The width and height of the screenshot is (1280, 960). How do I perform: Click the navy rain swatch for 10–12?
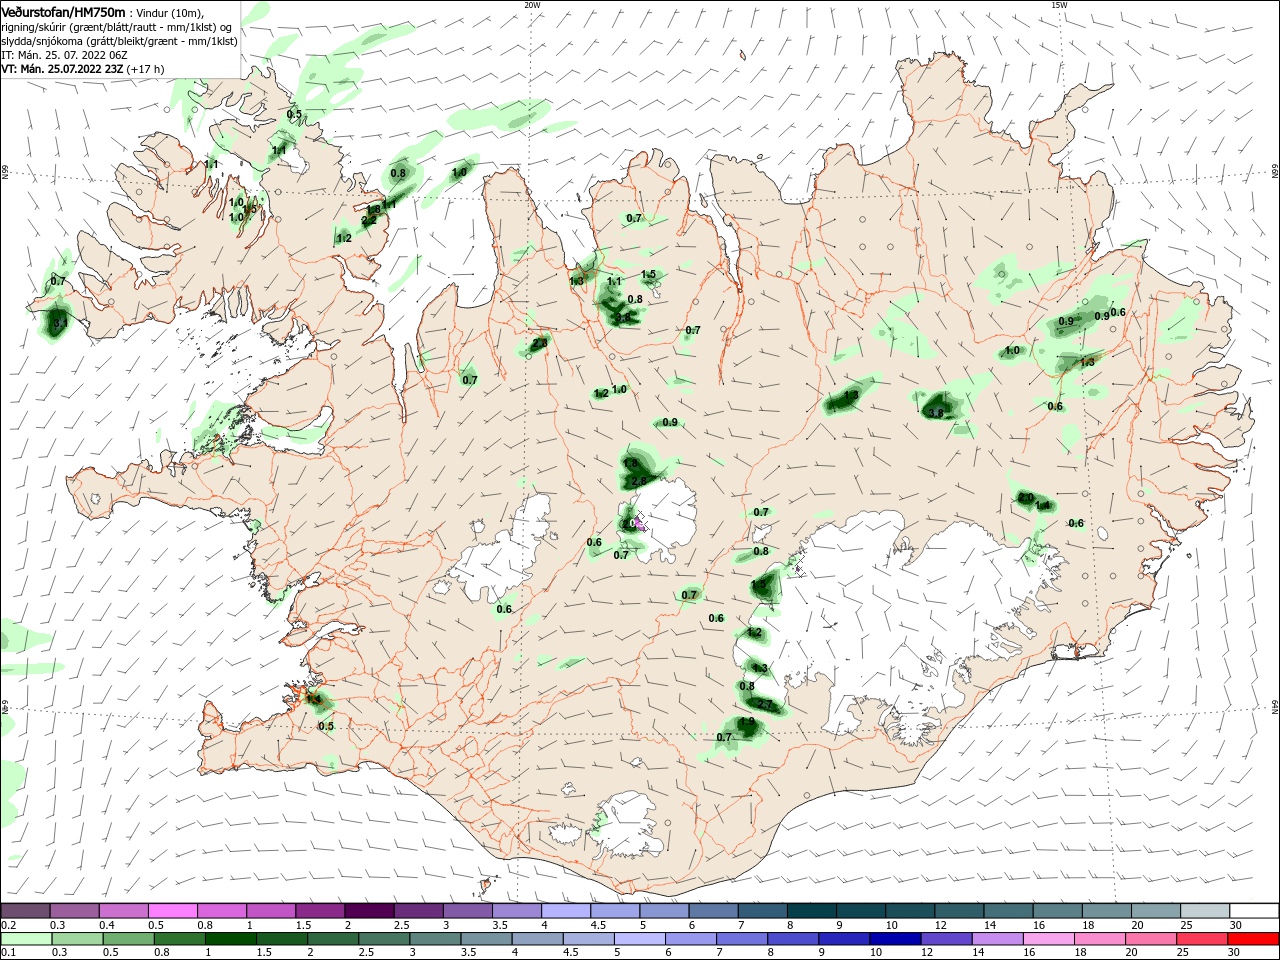tap(894, 939)
